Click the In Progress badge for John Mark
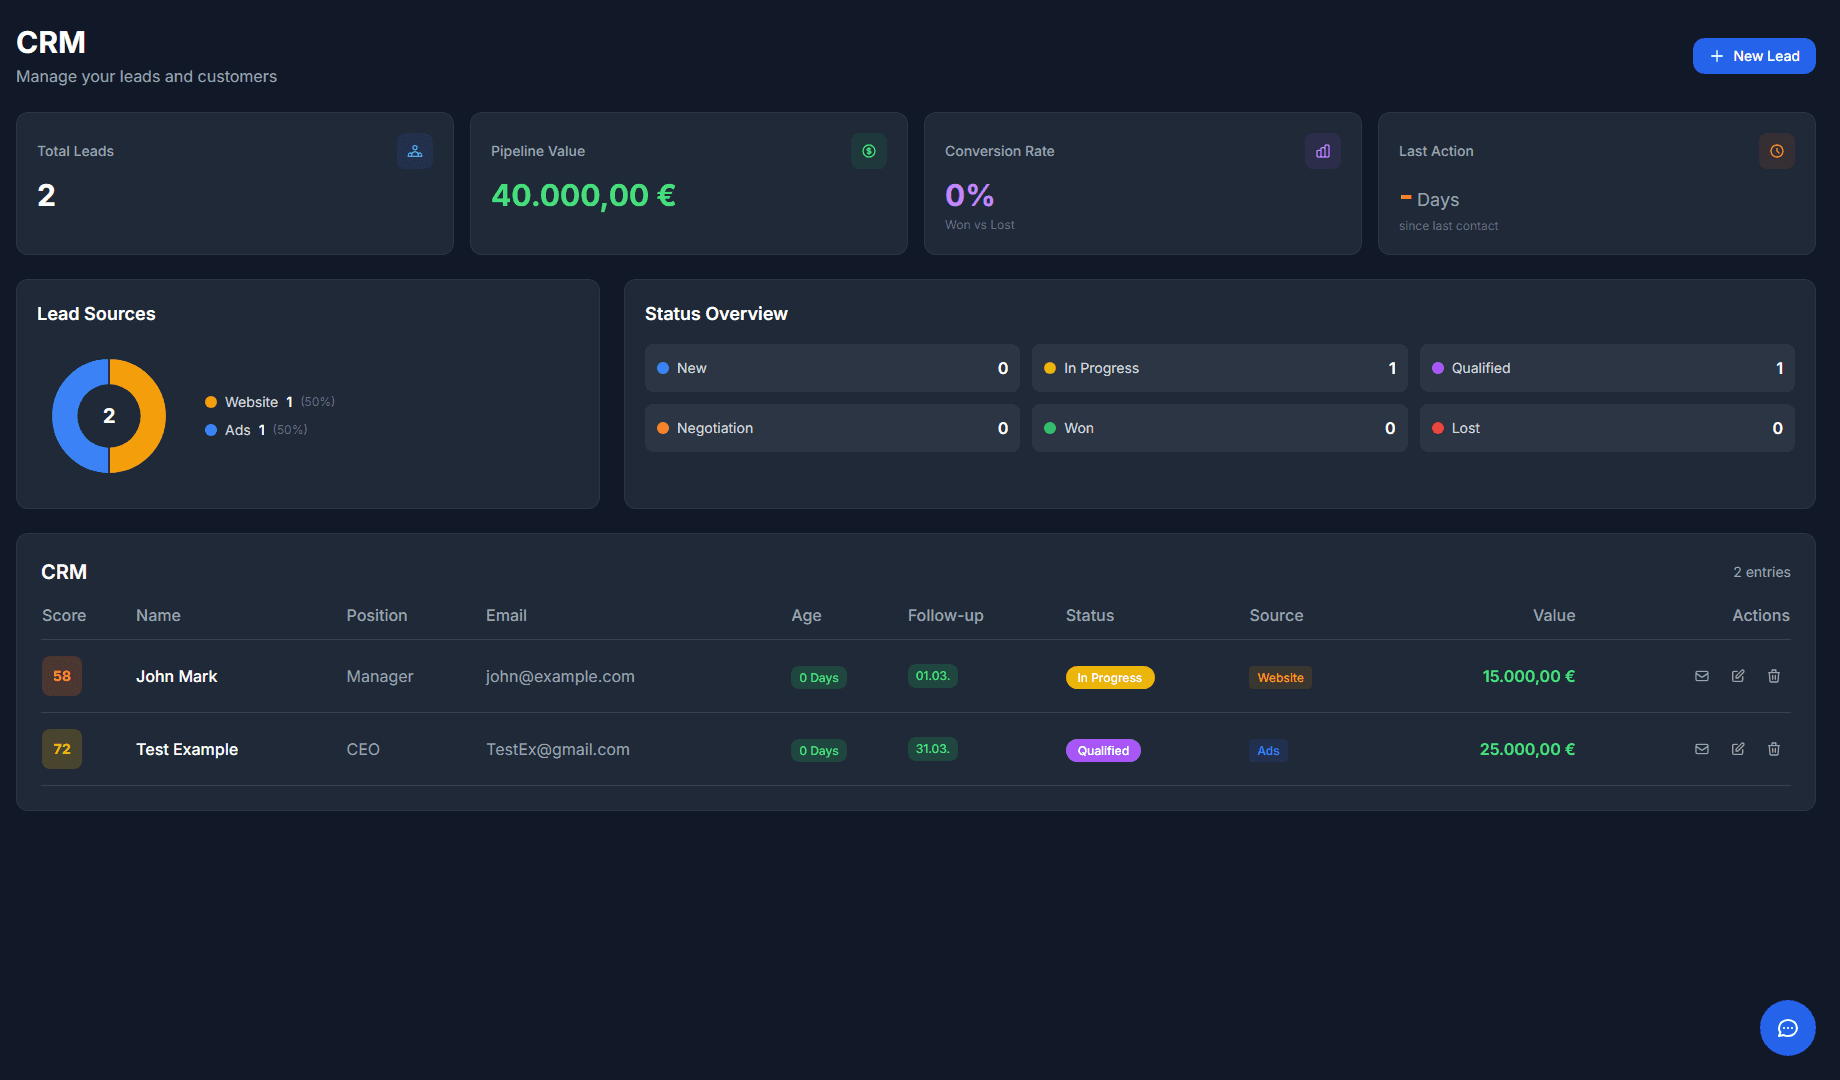Image resolution: width=1840 pixels, height=1080 pixels. (1110, 677)
